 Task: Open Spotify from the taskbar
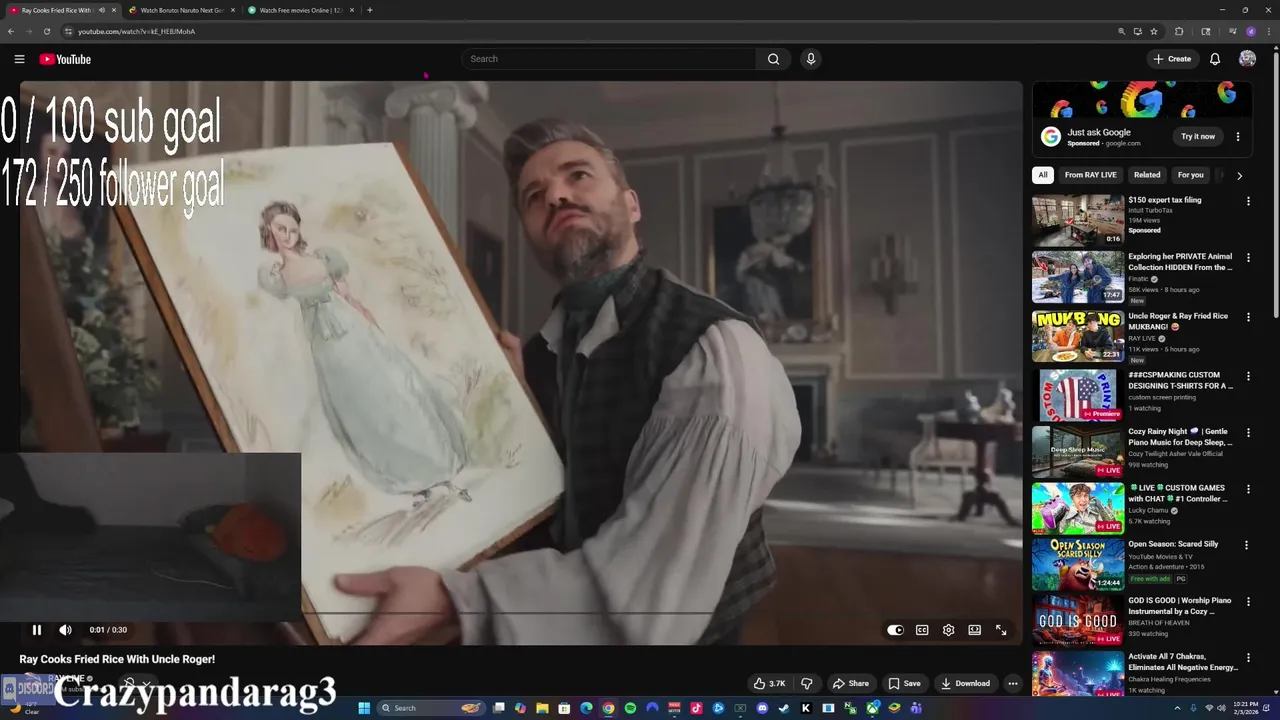coord(630,708)
